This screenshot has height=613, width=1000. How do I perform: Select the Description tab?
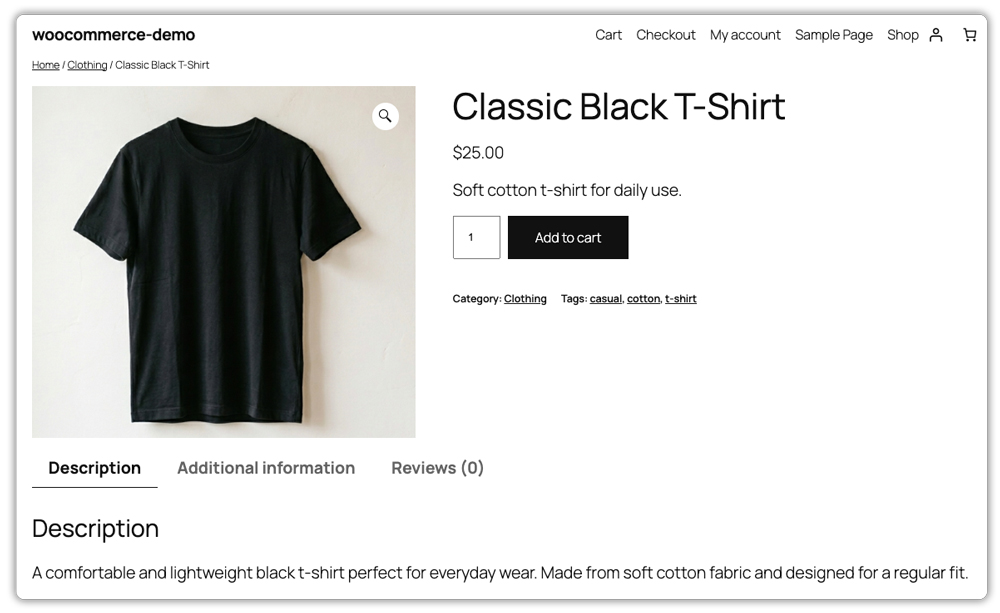pos(95,467)
